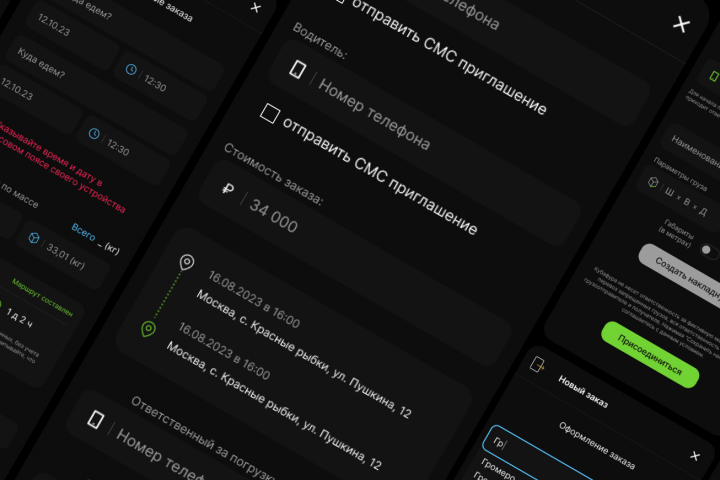Click the Оформление заказа heading
Viewport: 720px width, 480px height.
(597, 445)
